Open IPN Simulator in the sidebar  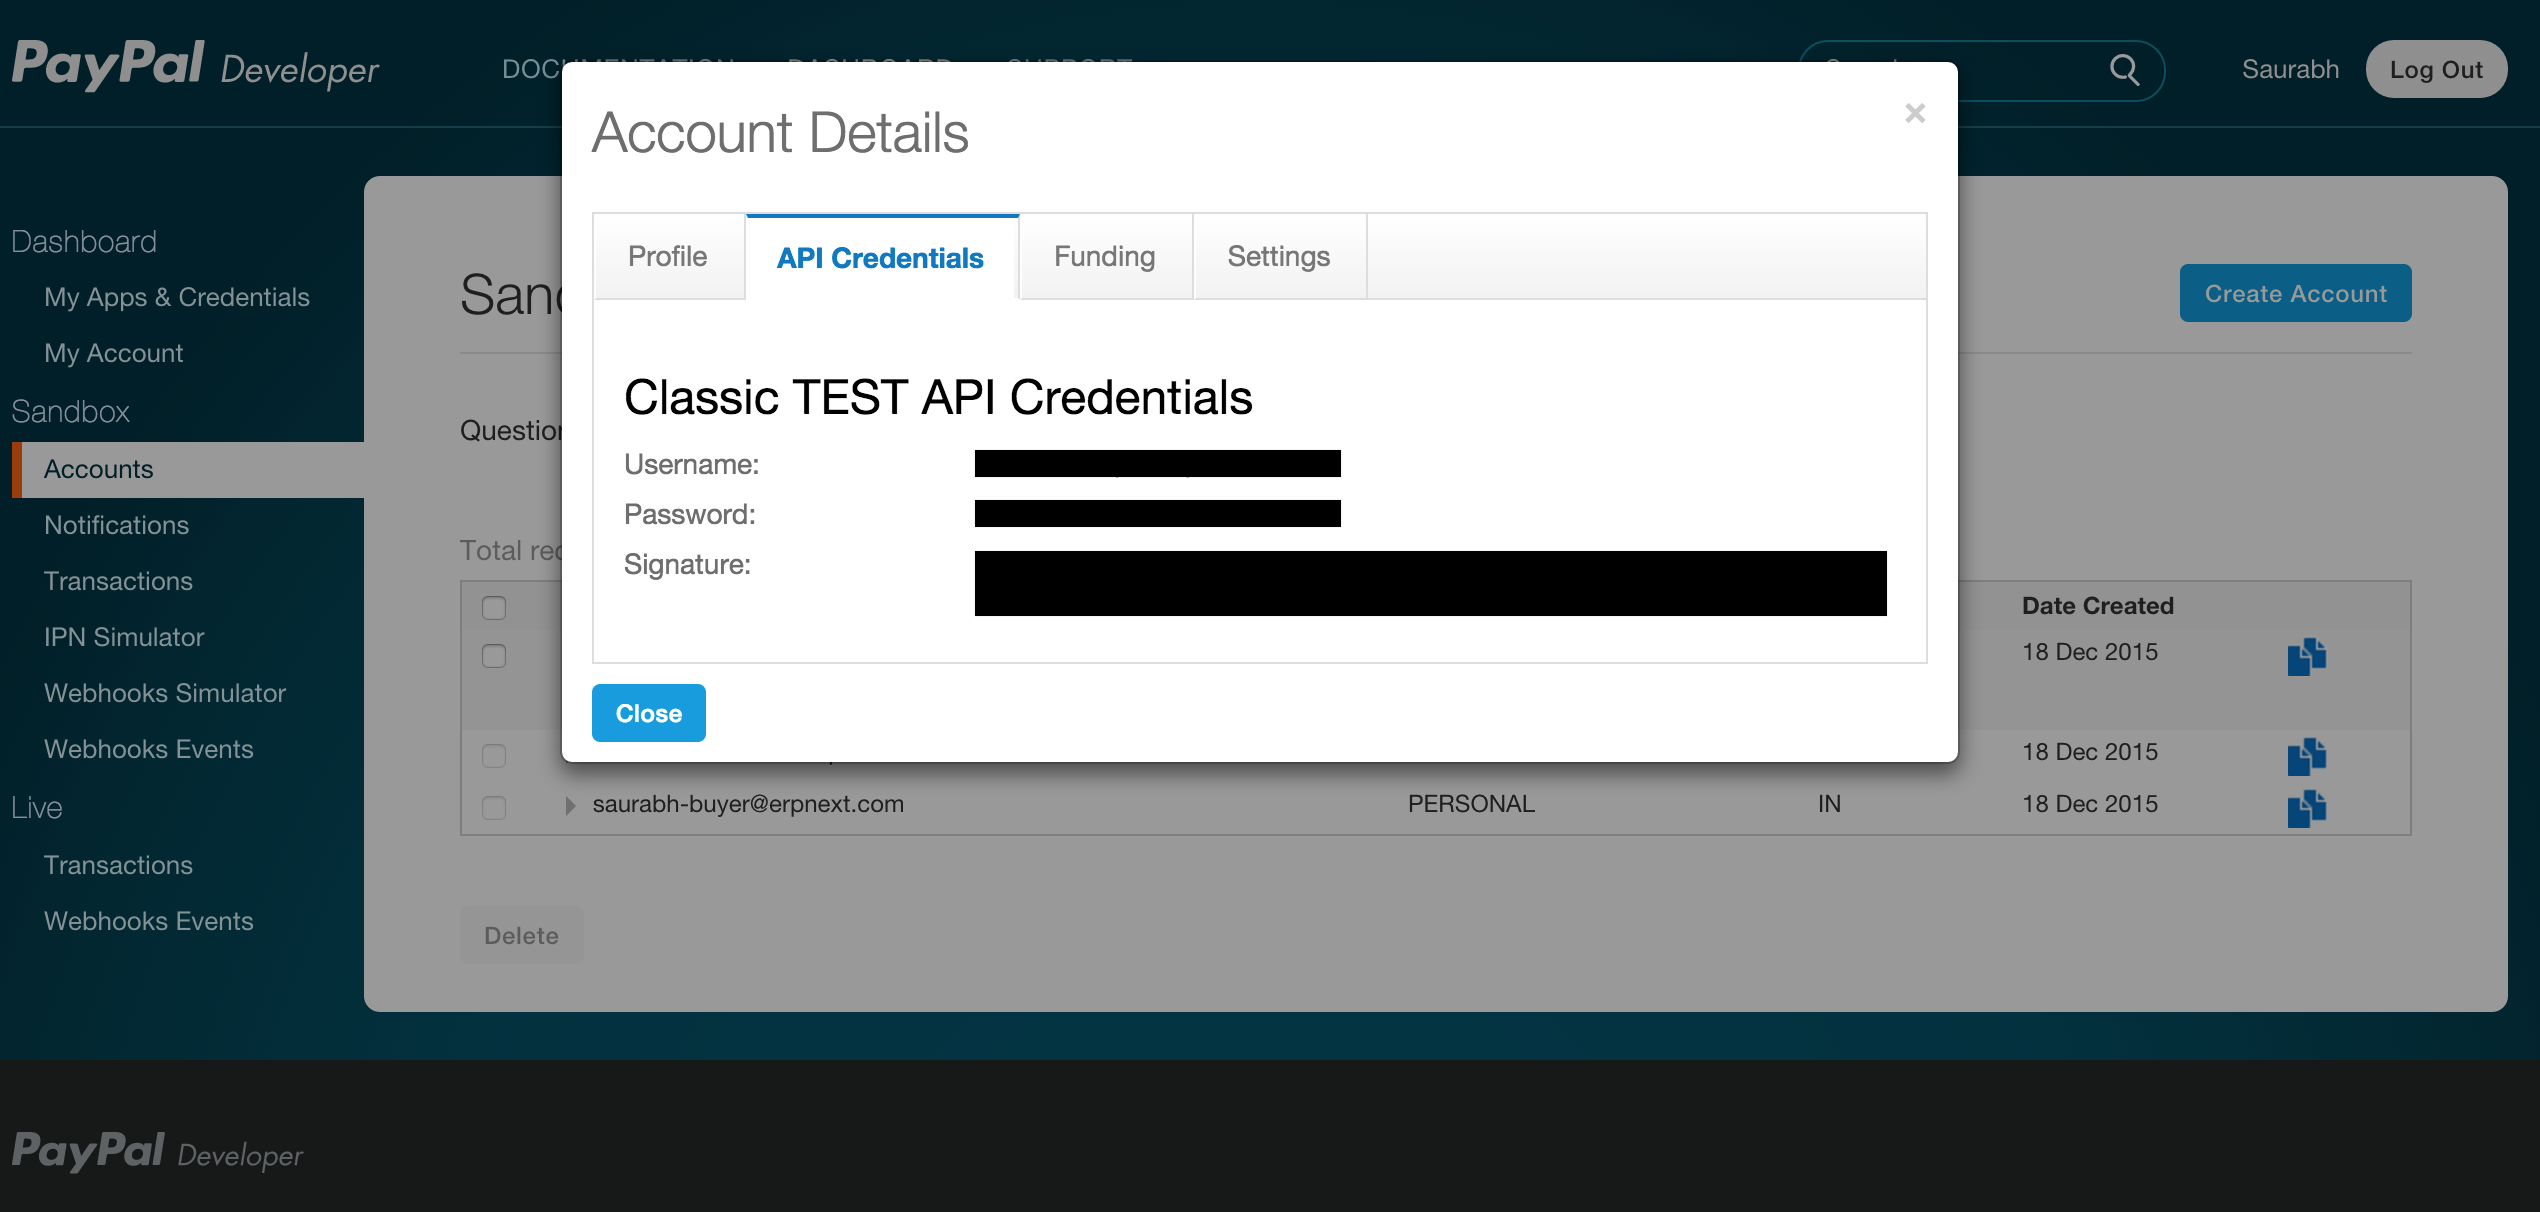[124, 637]
